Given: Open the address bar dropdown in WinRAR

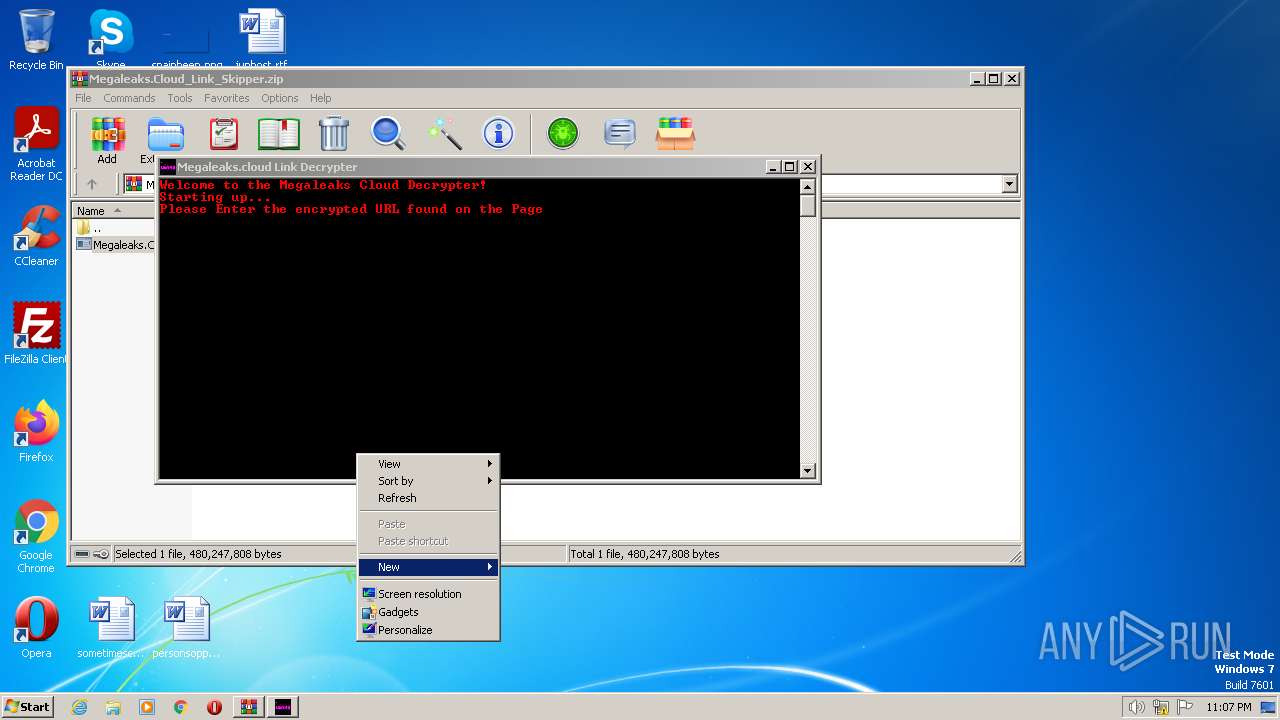Looking at the screenshot, I should coord(1009,184).
